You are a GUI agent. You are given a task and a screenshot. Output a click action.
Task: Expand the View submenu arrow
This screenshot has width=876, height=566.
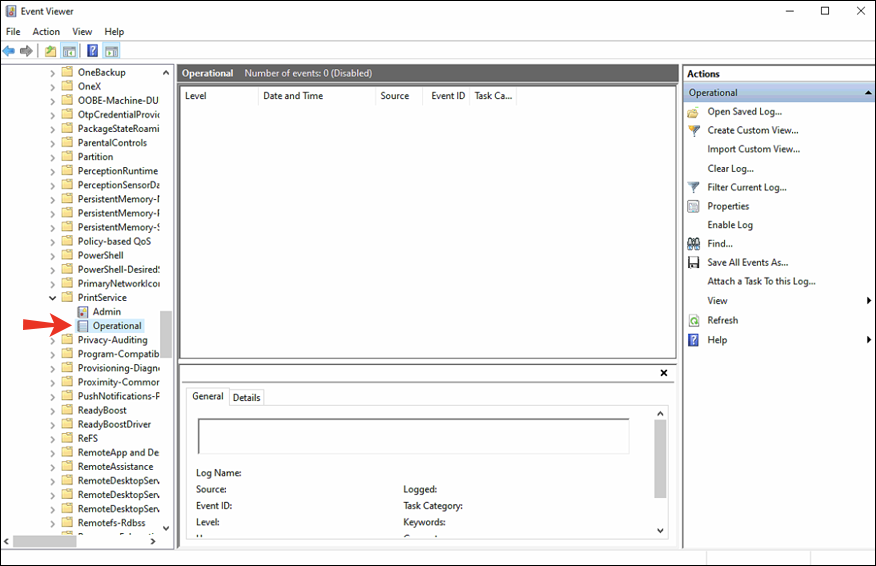868,301
